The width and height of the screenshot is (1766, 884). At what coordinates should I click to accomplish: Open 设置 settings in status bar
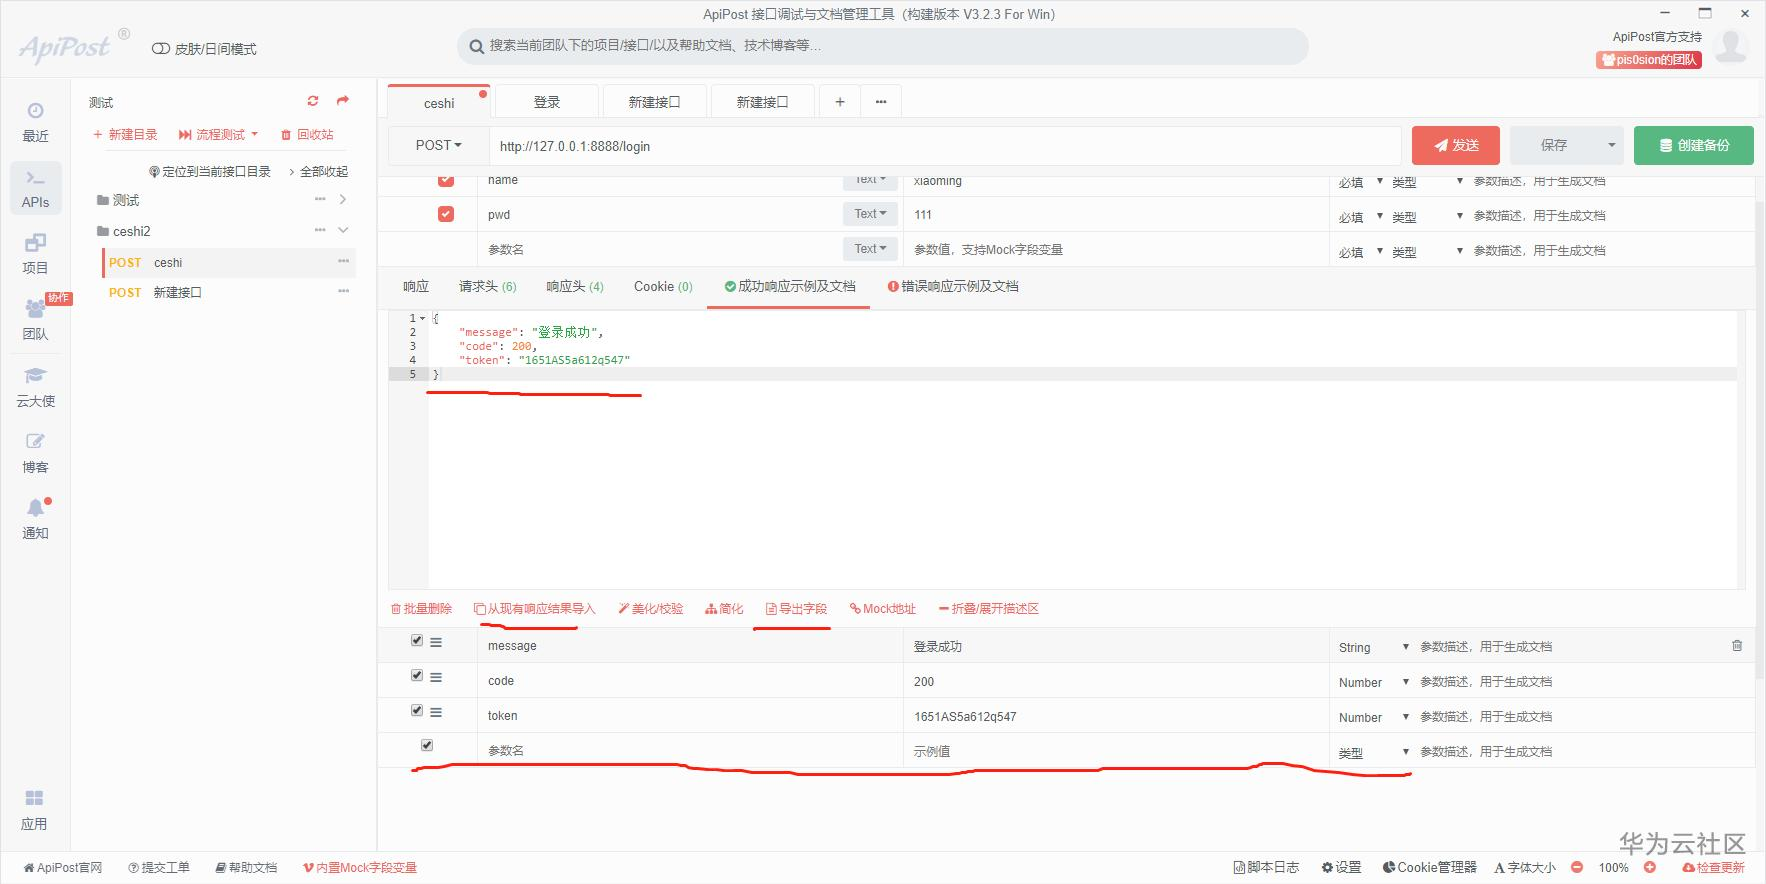point(1341,867)
